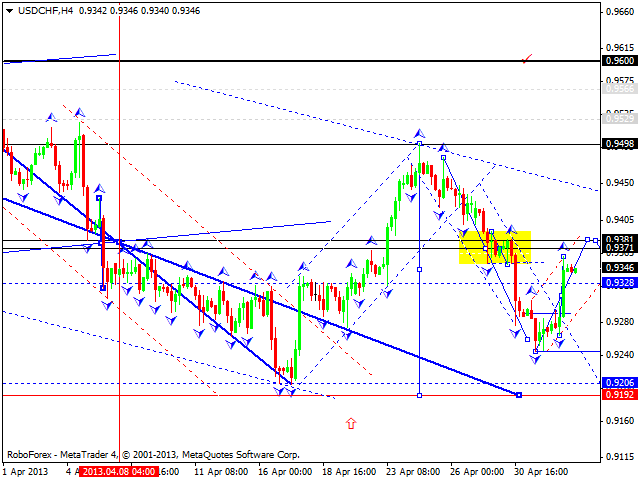
Task: Click the grayed 0.9529 price label
Action: [617, 118]
